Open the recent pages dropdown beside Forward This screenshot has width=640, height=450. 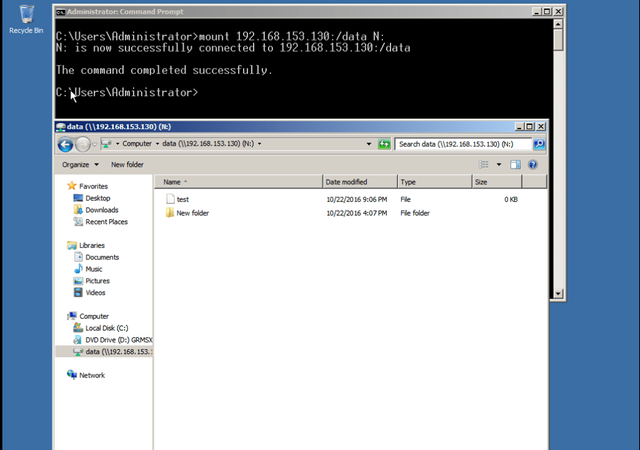point(95,144)
